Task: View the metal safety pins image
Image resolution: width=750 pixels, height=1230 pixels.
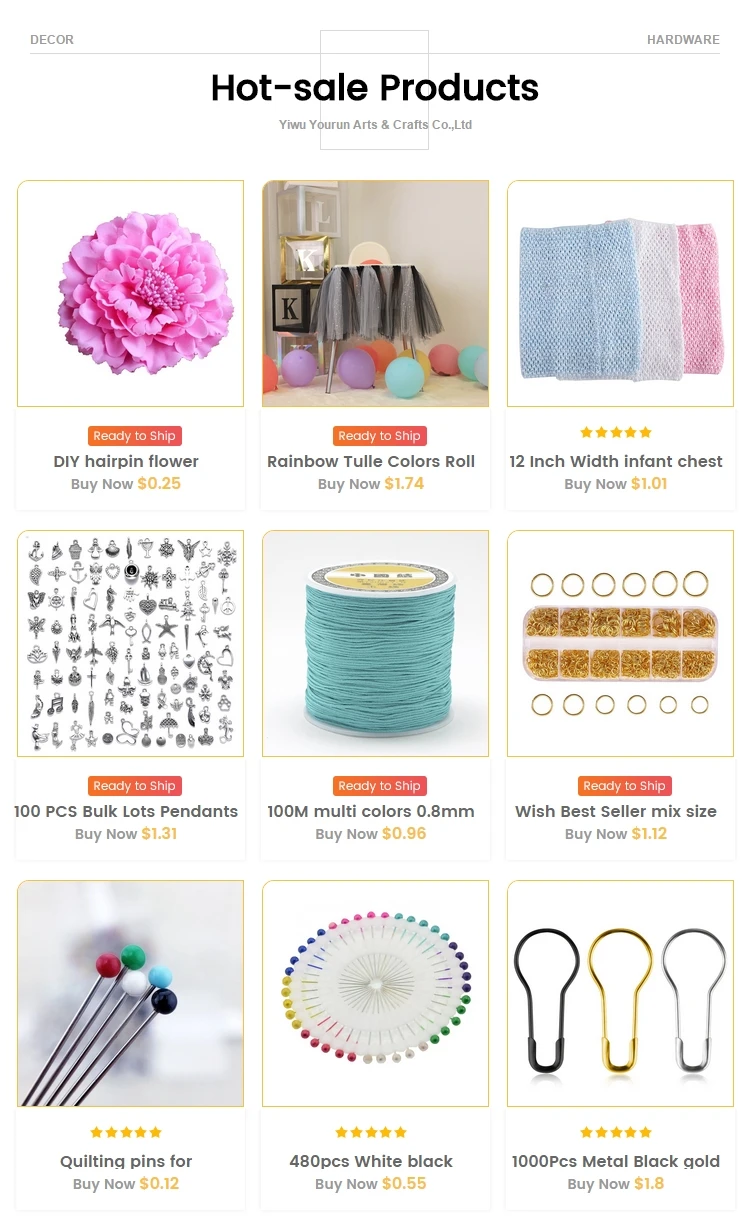Action: [x=621, y=994]
